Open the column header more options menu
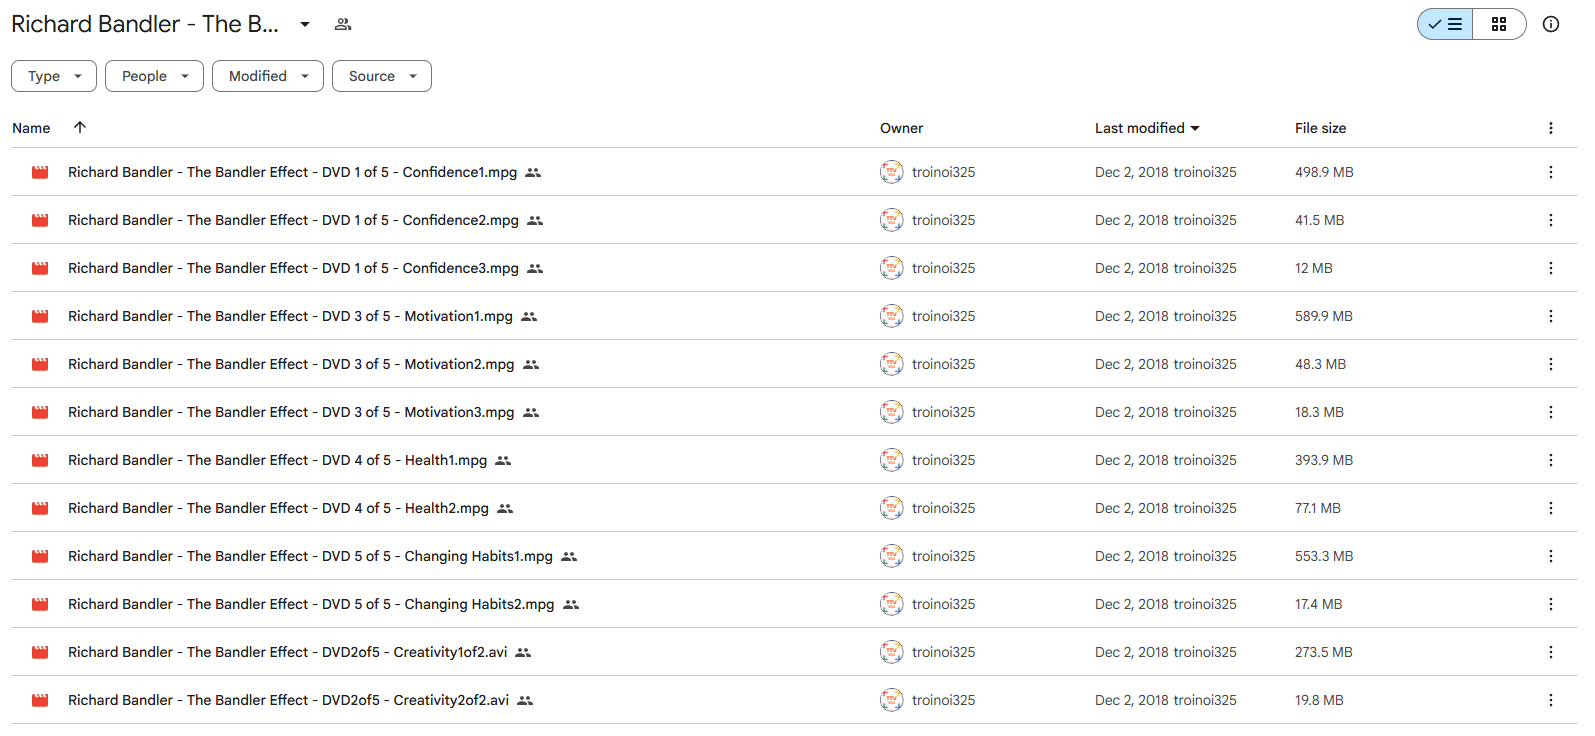Image resolution: width=1595 pixels, height=736 pixels. coord(1551,128)
